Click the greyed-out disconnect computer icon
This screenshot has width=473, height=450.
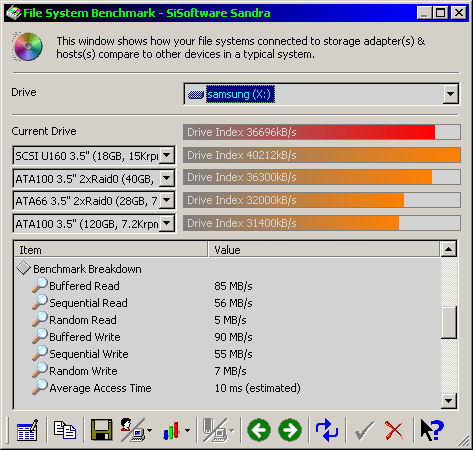(x=215, y=430)
